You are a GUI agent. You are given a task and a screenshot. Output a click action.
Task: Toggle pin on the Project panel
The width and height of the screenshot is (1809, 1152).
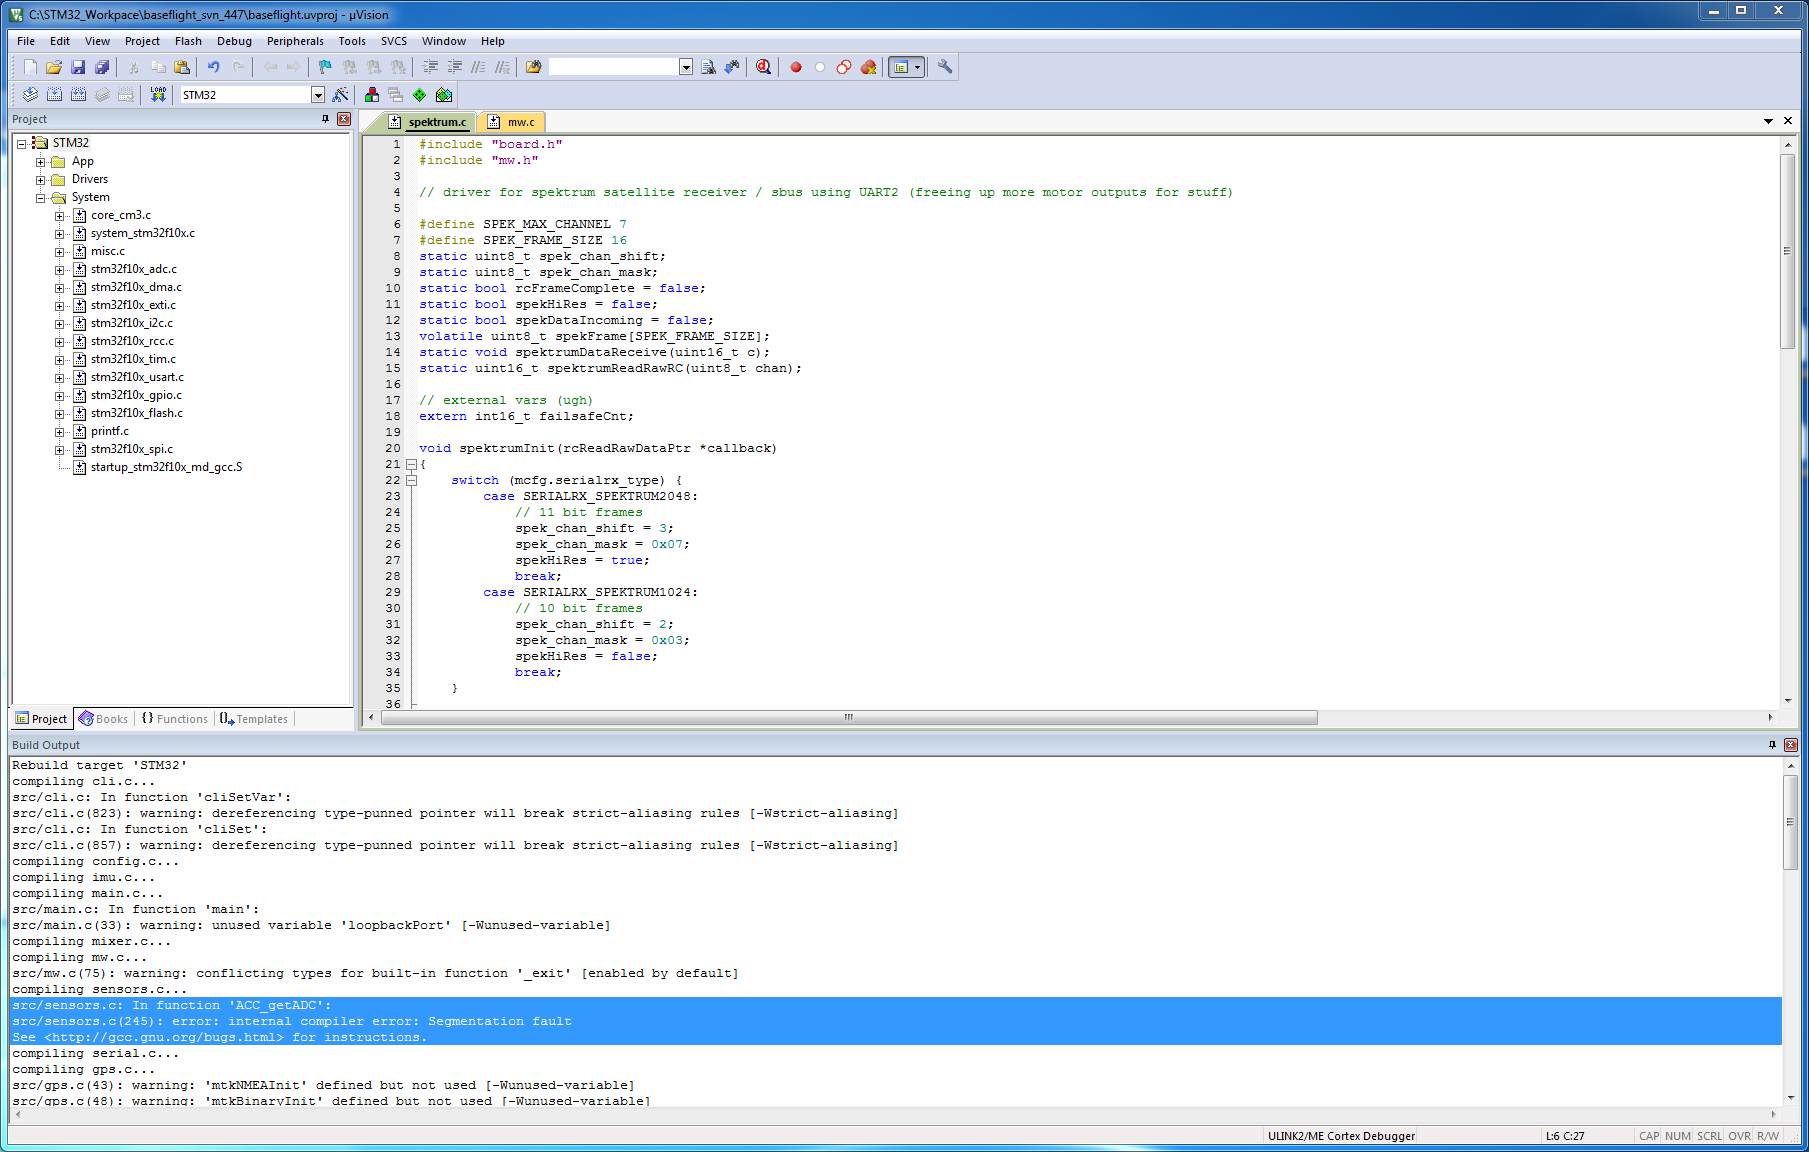click(x=325, y=119)
